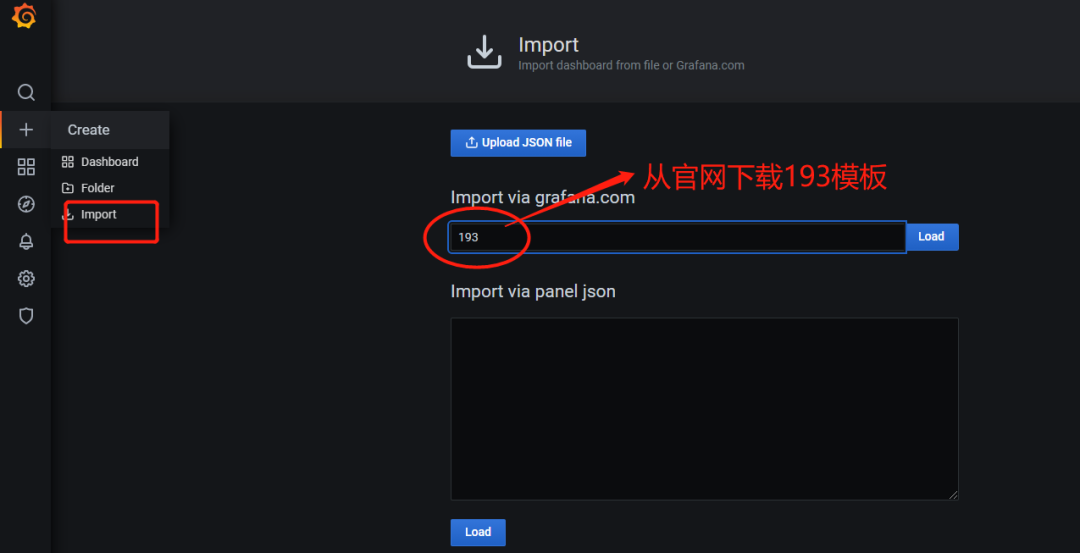
Task: Choose Import from the Create menu
Action: point(98,215)
